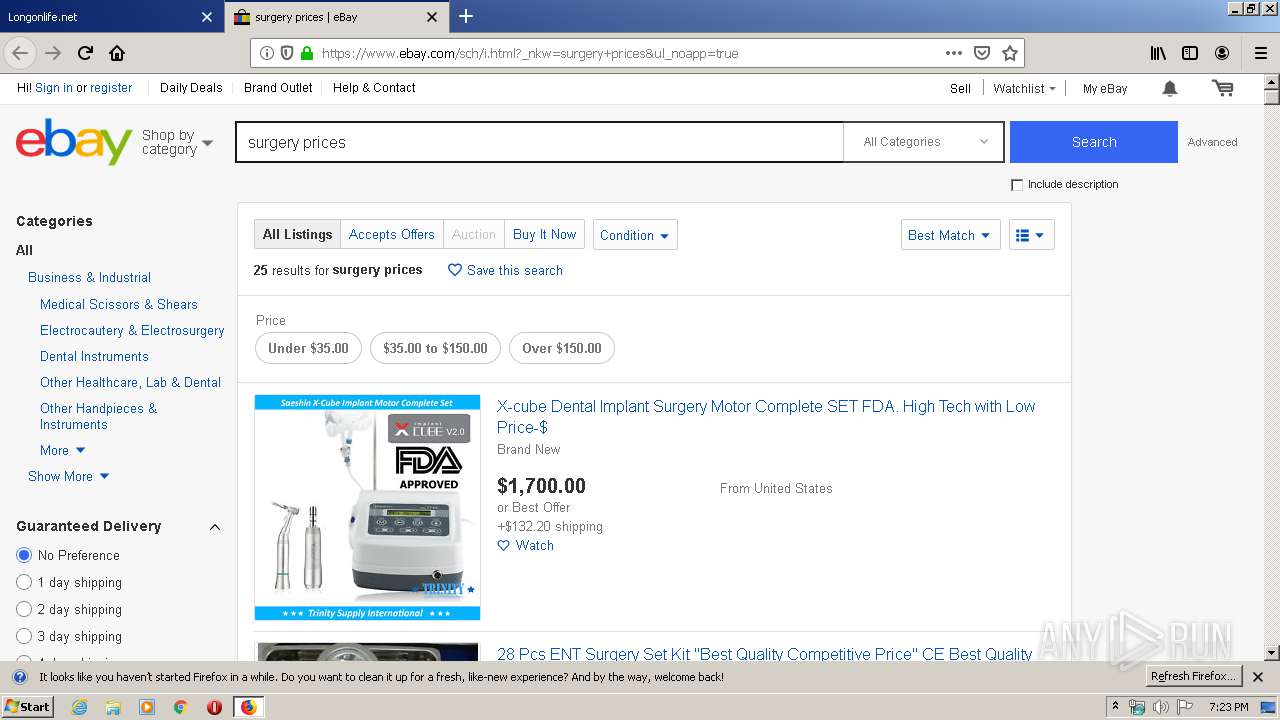Click the Watch heart icon for X-cube listing
1280x720 pixels.
click(x=504, y=545)
